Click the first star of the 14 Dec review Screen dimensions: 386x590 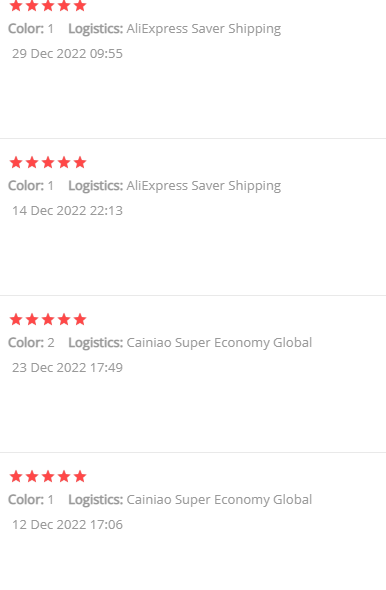click(x=16, y=163)
